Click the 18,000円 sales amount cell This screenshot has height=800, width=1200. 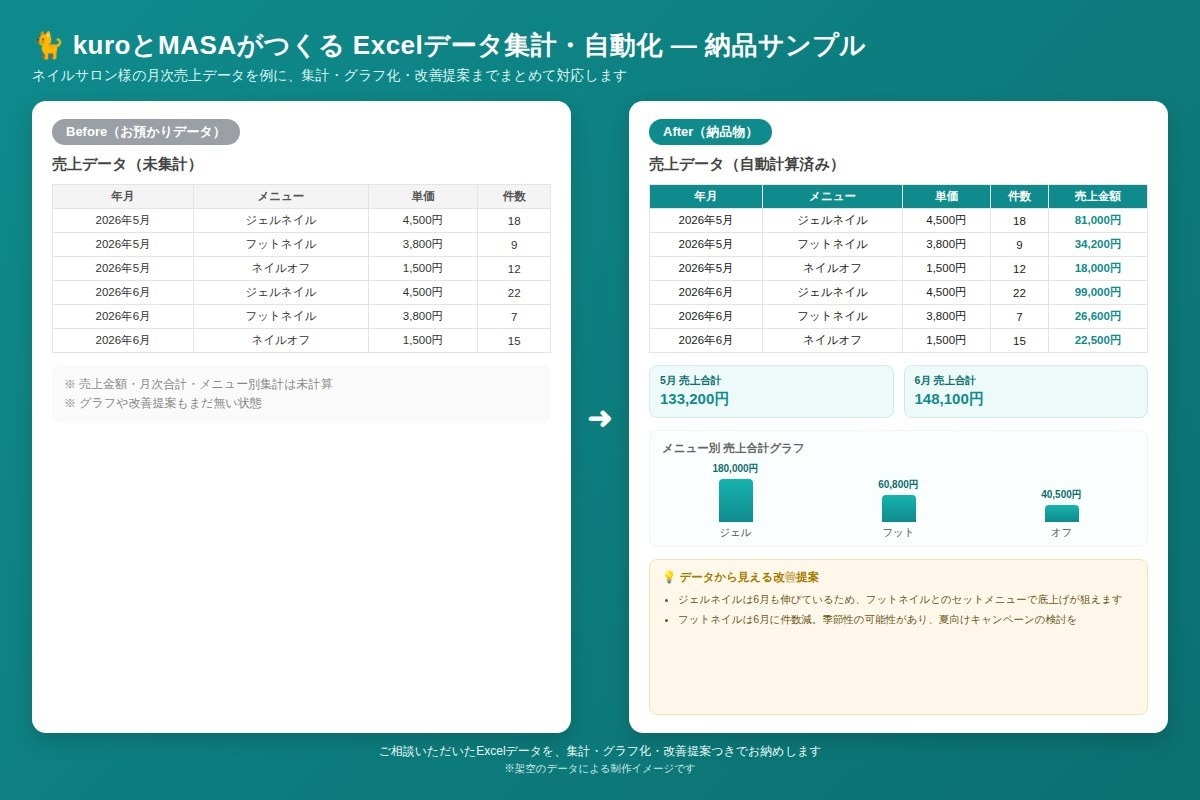(1097, 268)
